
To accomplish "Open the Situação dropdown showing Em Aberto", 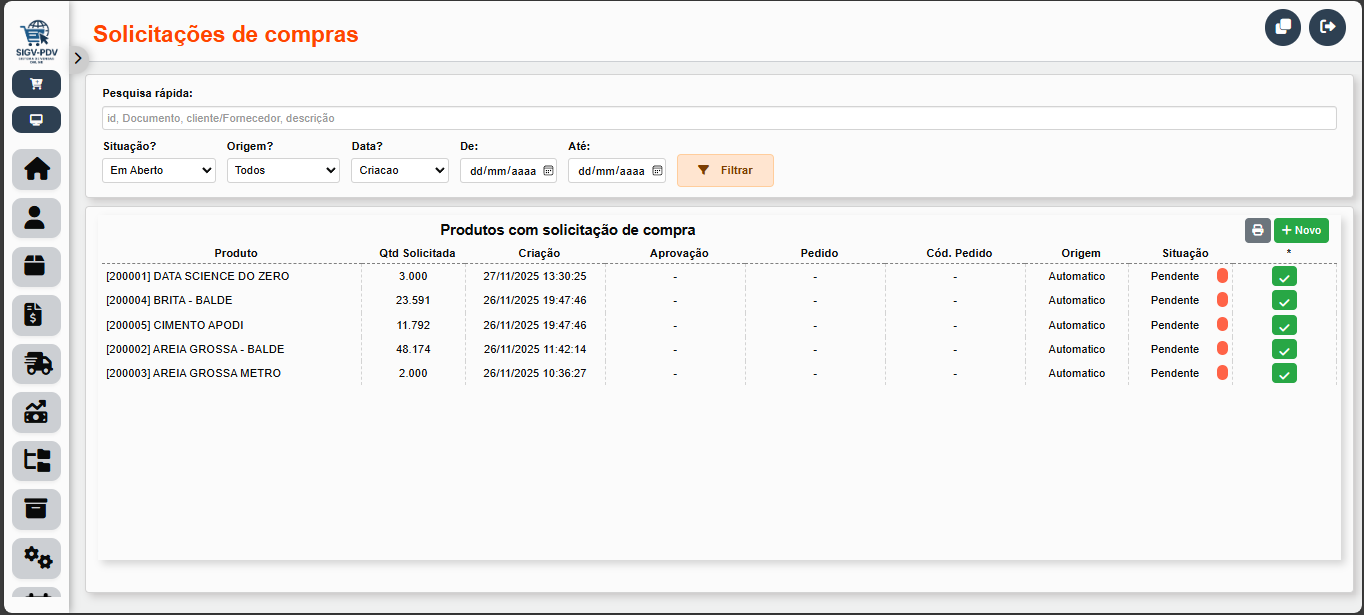I will coord(158,170).
